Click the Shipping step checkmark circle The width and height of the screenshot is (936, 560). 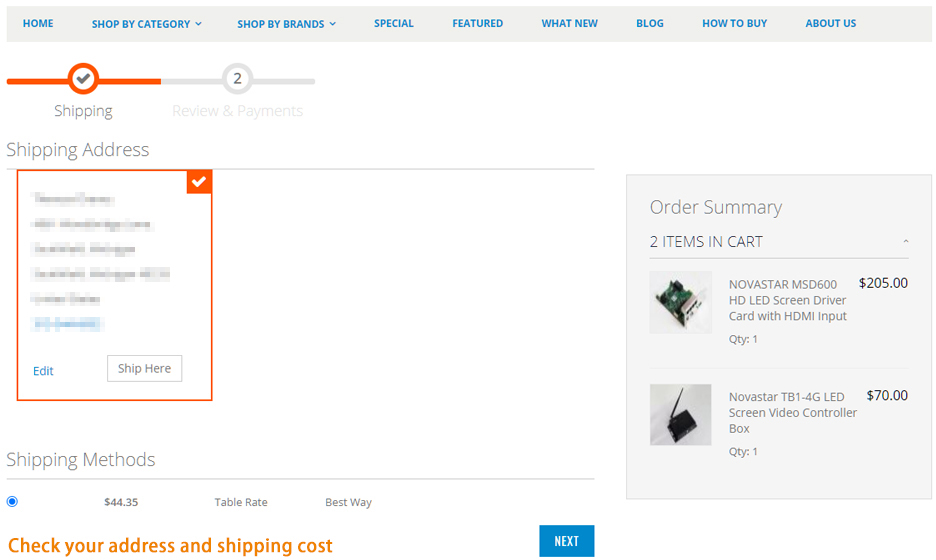[x=83, y=79]
